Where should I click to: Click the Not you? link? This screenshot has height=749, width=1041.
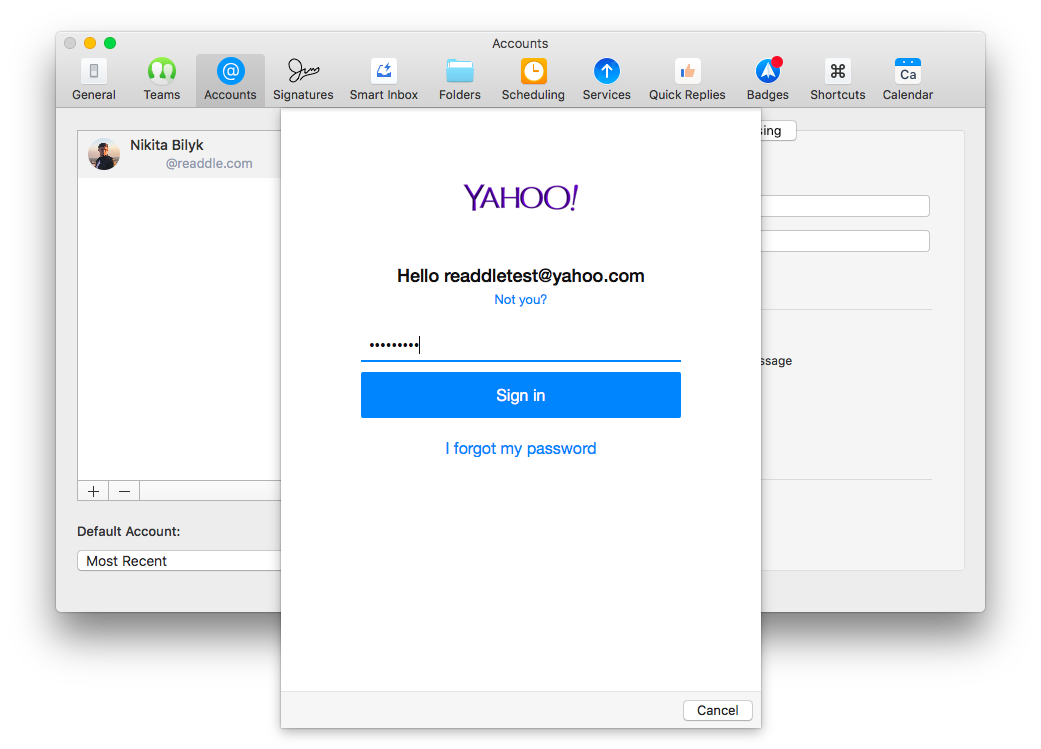520,299
